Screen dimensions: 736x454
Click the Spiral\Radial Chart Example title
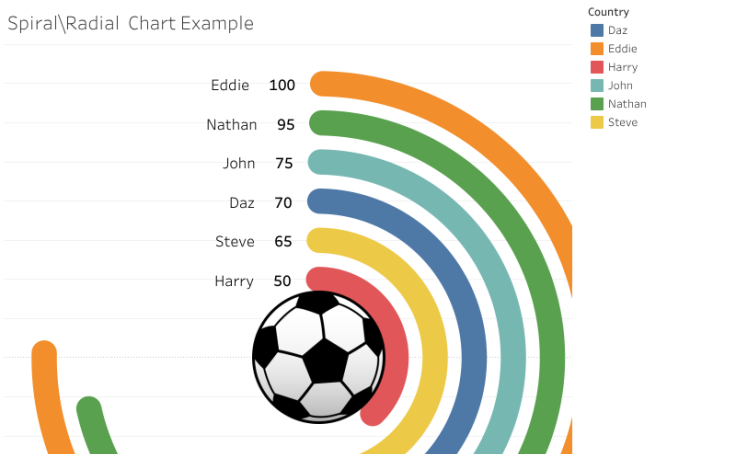point(131,23)
